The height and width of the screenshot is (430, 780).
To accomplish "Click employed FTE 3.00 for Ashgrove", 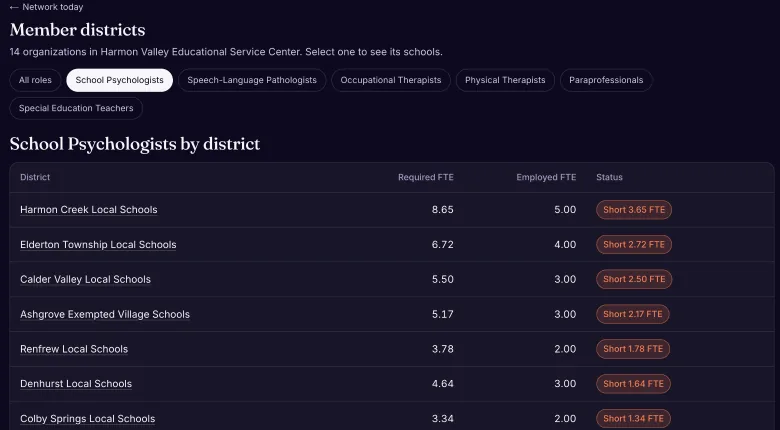I will click(x=565, y=314).
